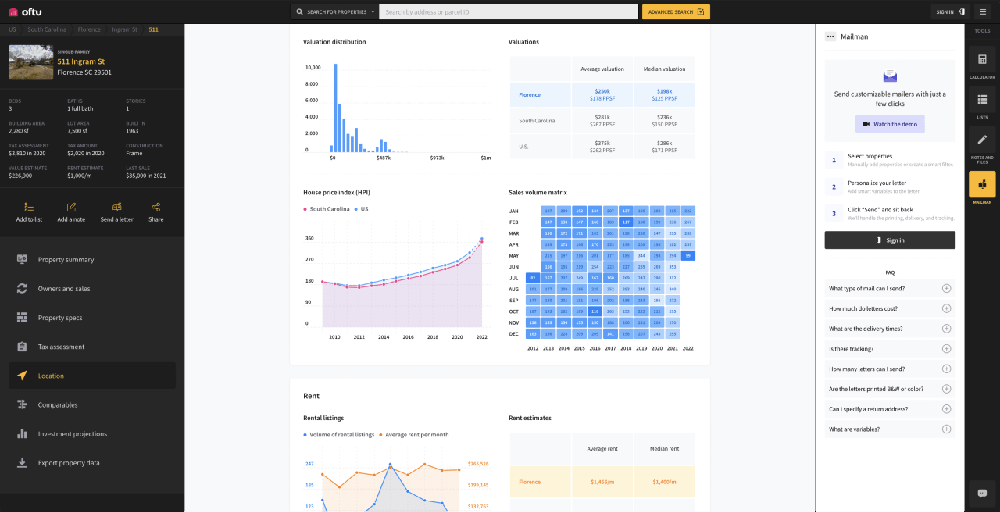Click the Property specs sidebar icon
The image size is (1000, 512).
22,318
